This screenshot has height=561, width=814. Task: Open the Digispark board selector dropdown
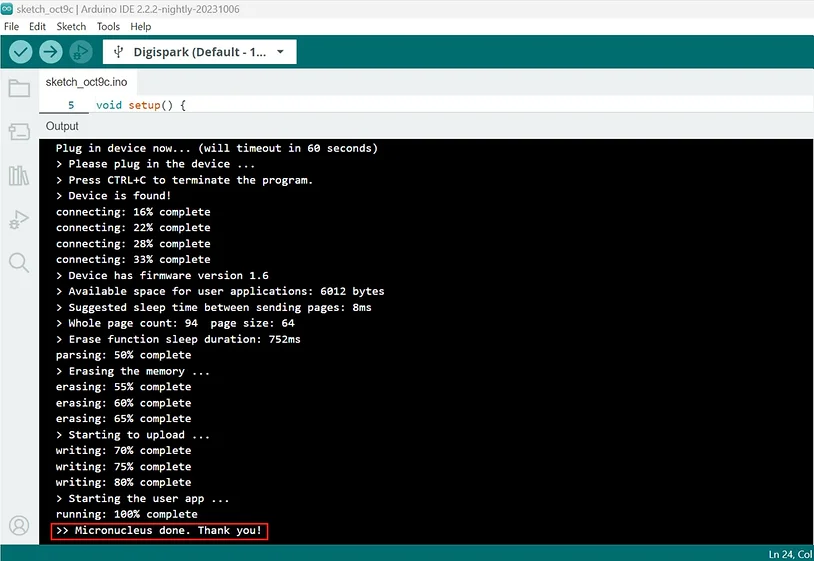pyautogui.click(x=200, y=52)
